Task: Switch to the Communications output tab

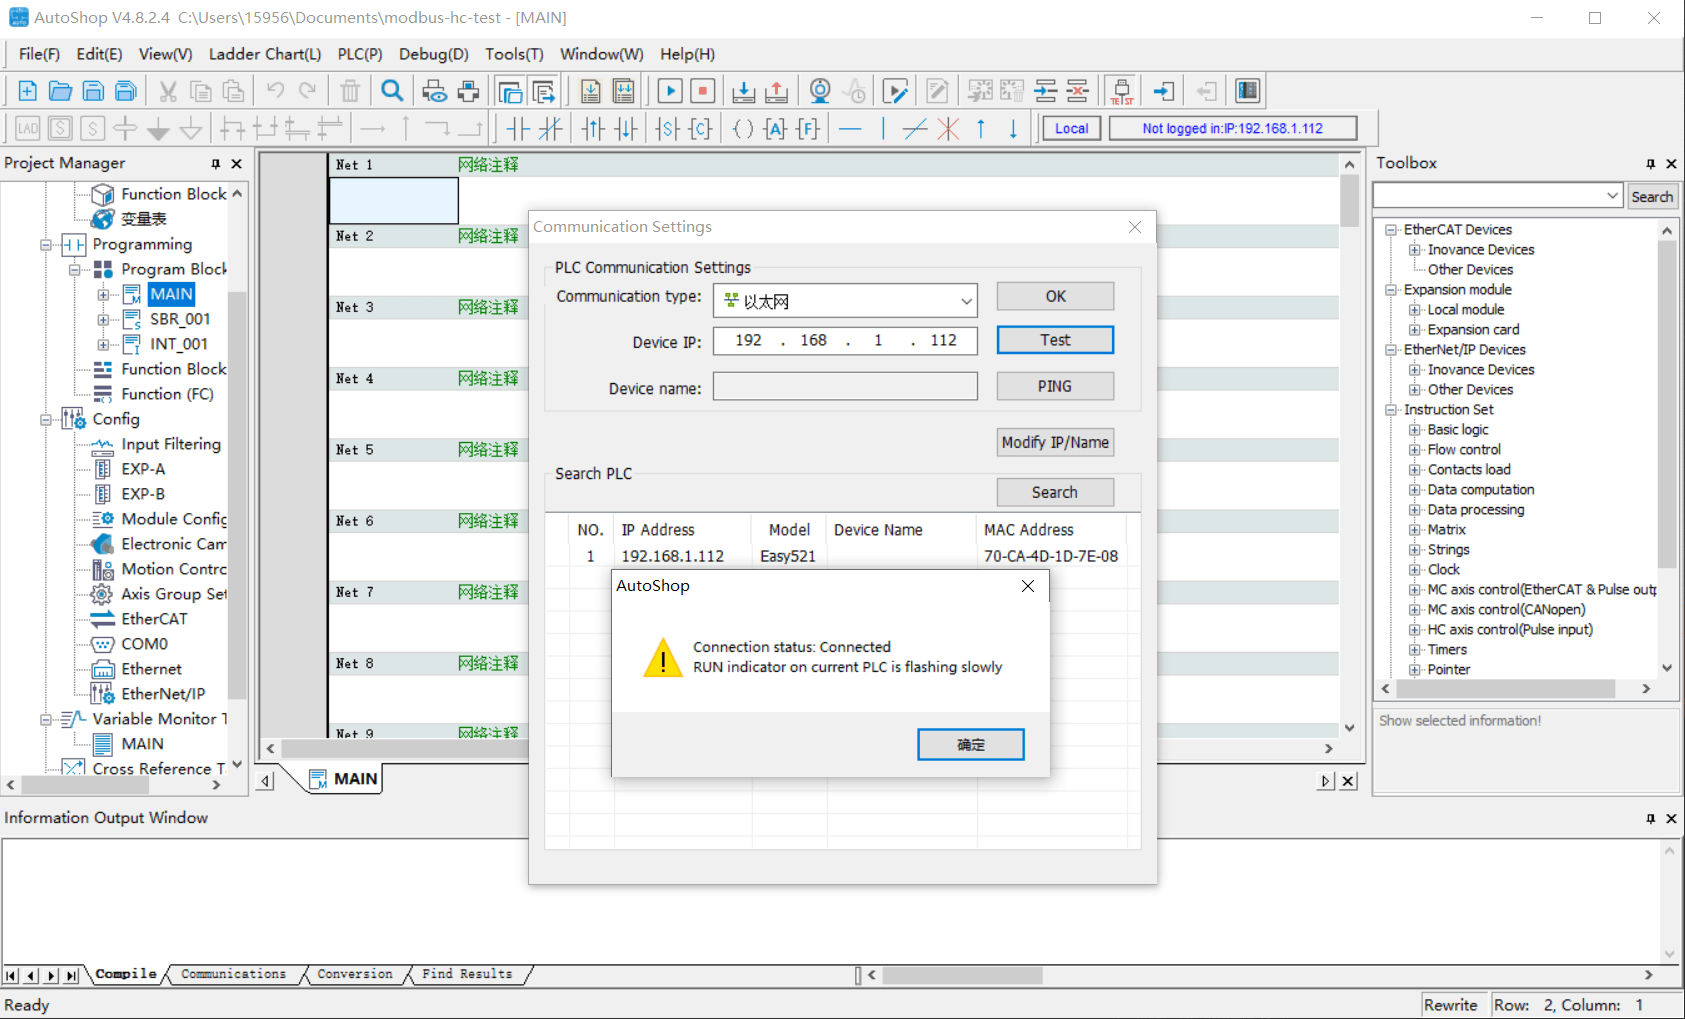Action: coord(233,974)
